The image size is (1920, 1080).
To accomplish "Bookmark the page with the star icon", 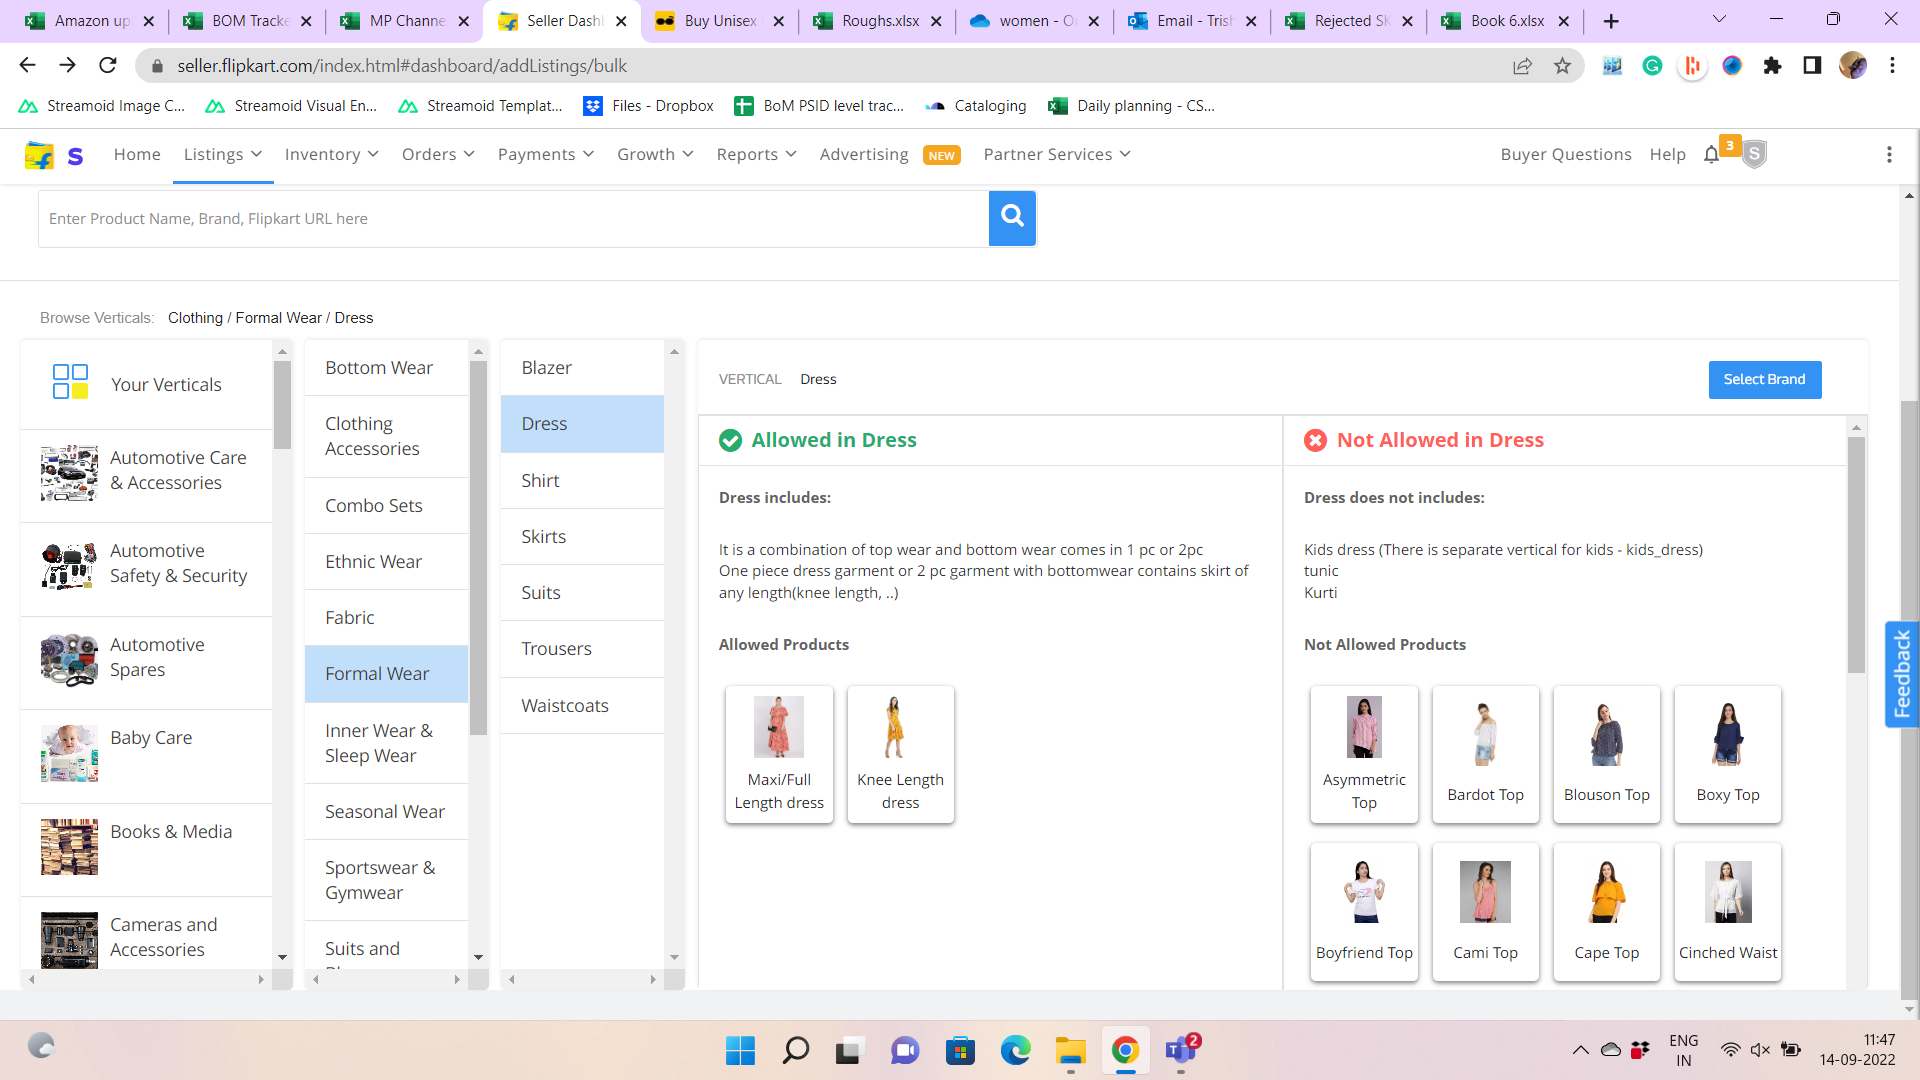I will click(x=1562, y=66).
